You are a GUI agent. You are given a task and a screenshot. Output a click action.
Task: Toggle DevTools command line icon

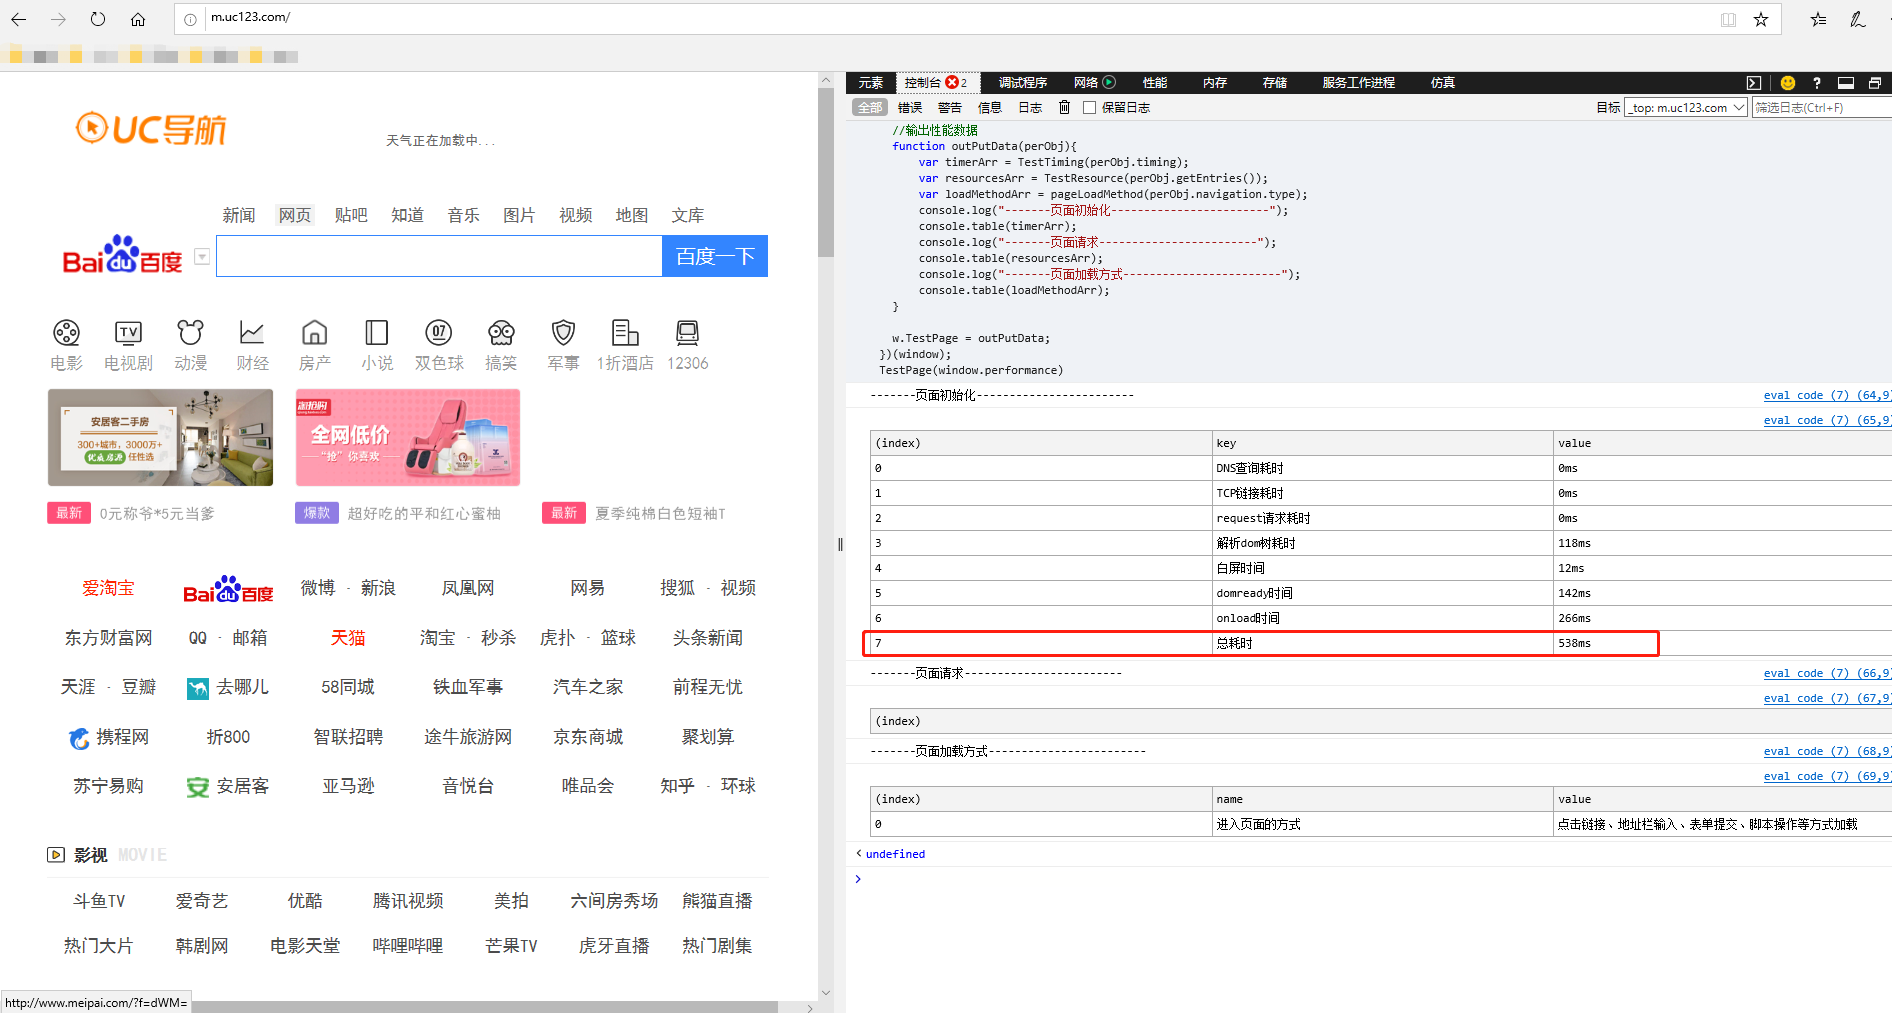click(1754, 83)
